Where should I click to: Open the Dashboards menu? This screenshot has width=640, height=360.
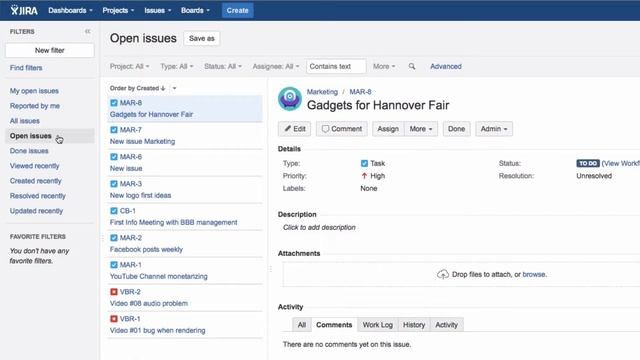click(70, 10)
